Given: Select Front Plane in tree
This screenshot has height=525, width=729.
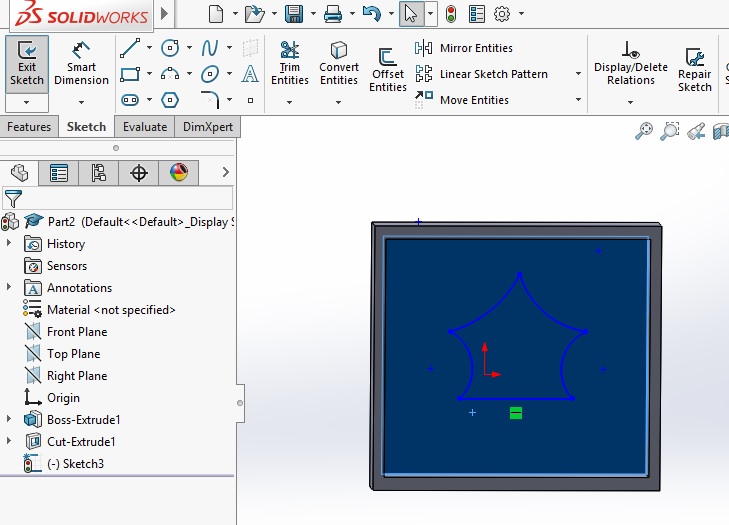Looking at the screenshot, I should coord(66,332).
